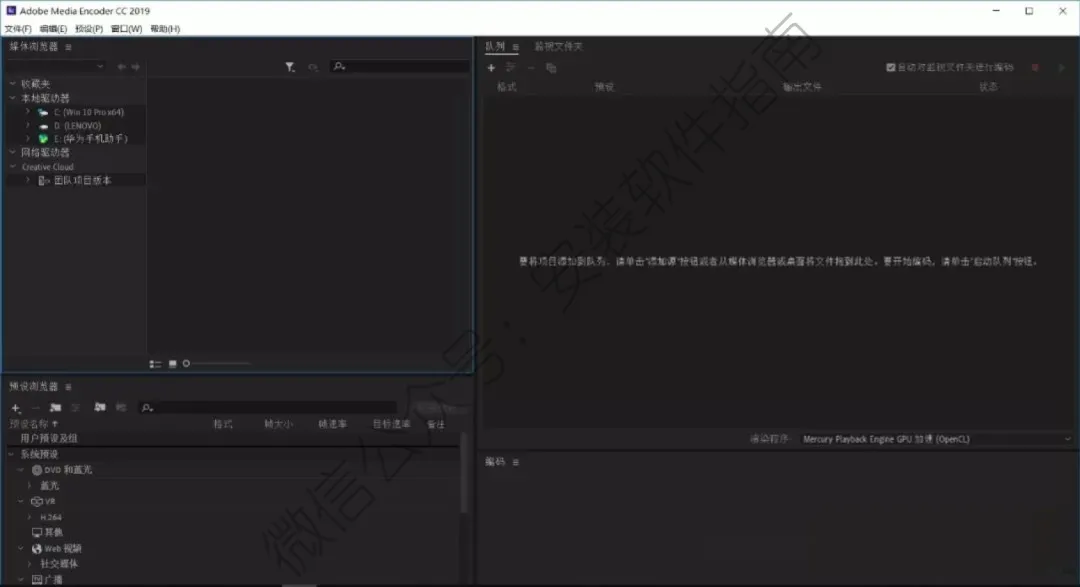Expand the C: (Win 10 Pro x64) drive
The height and width of the screenshot is (587, 1080).
(28, 112)
